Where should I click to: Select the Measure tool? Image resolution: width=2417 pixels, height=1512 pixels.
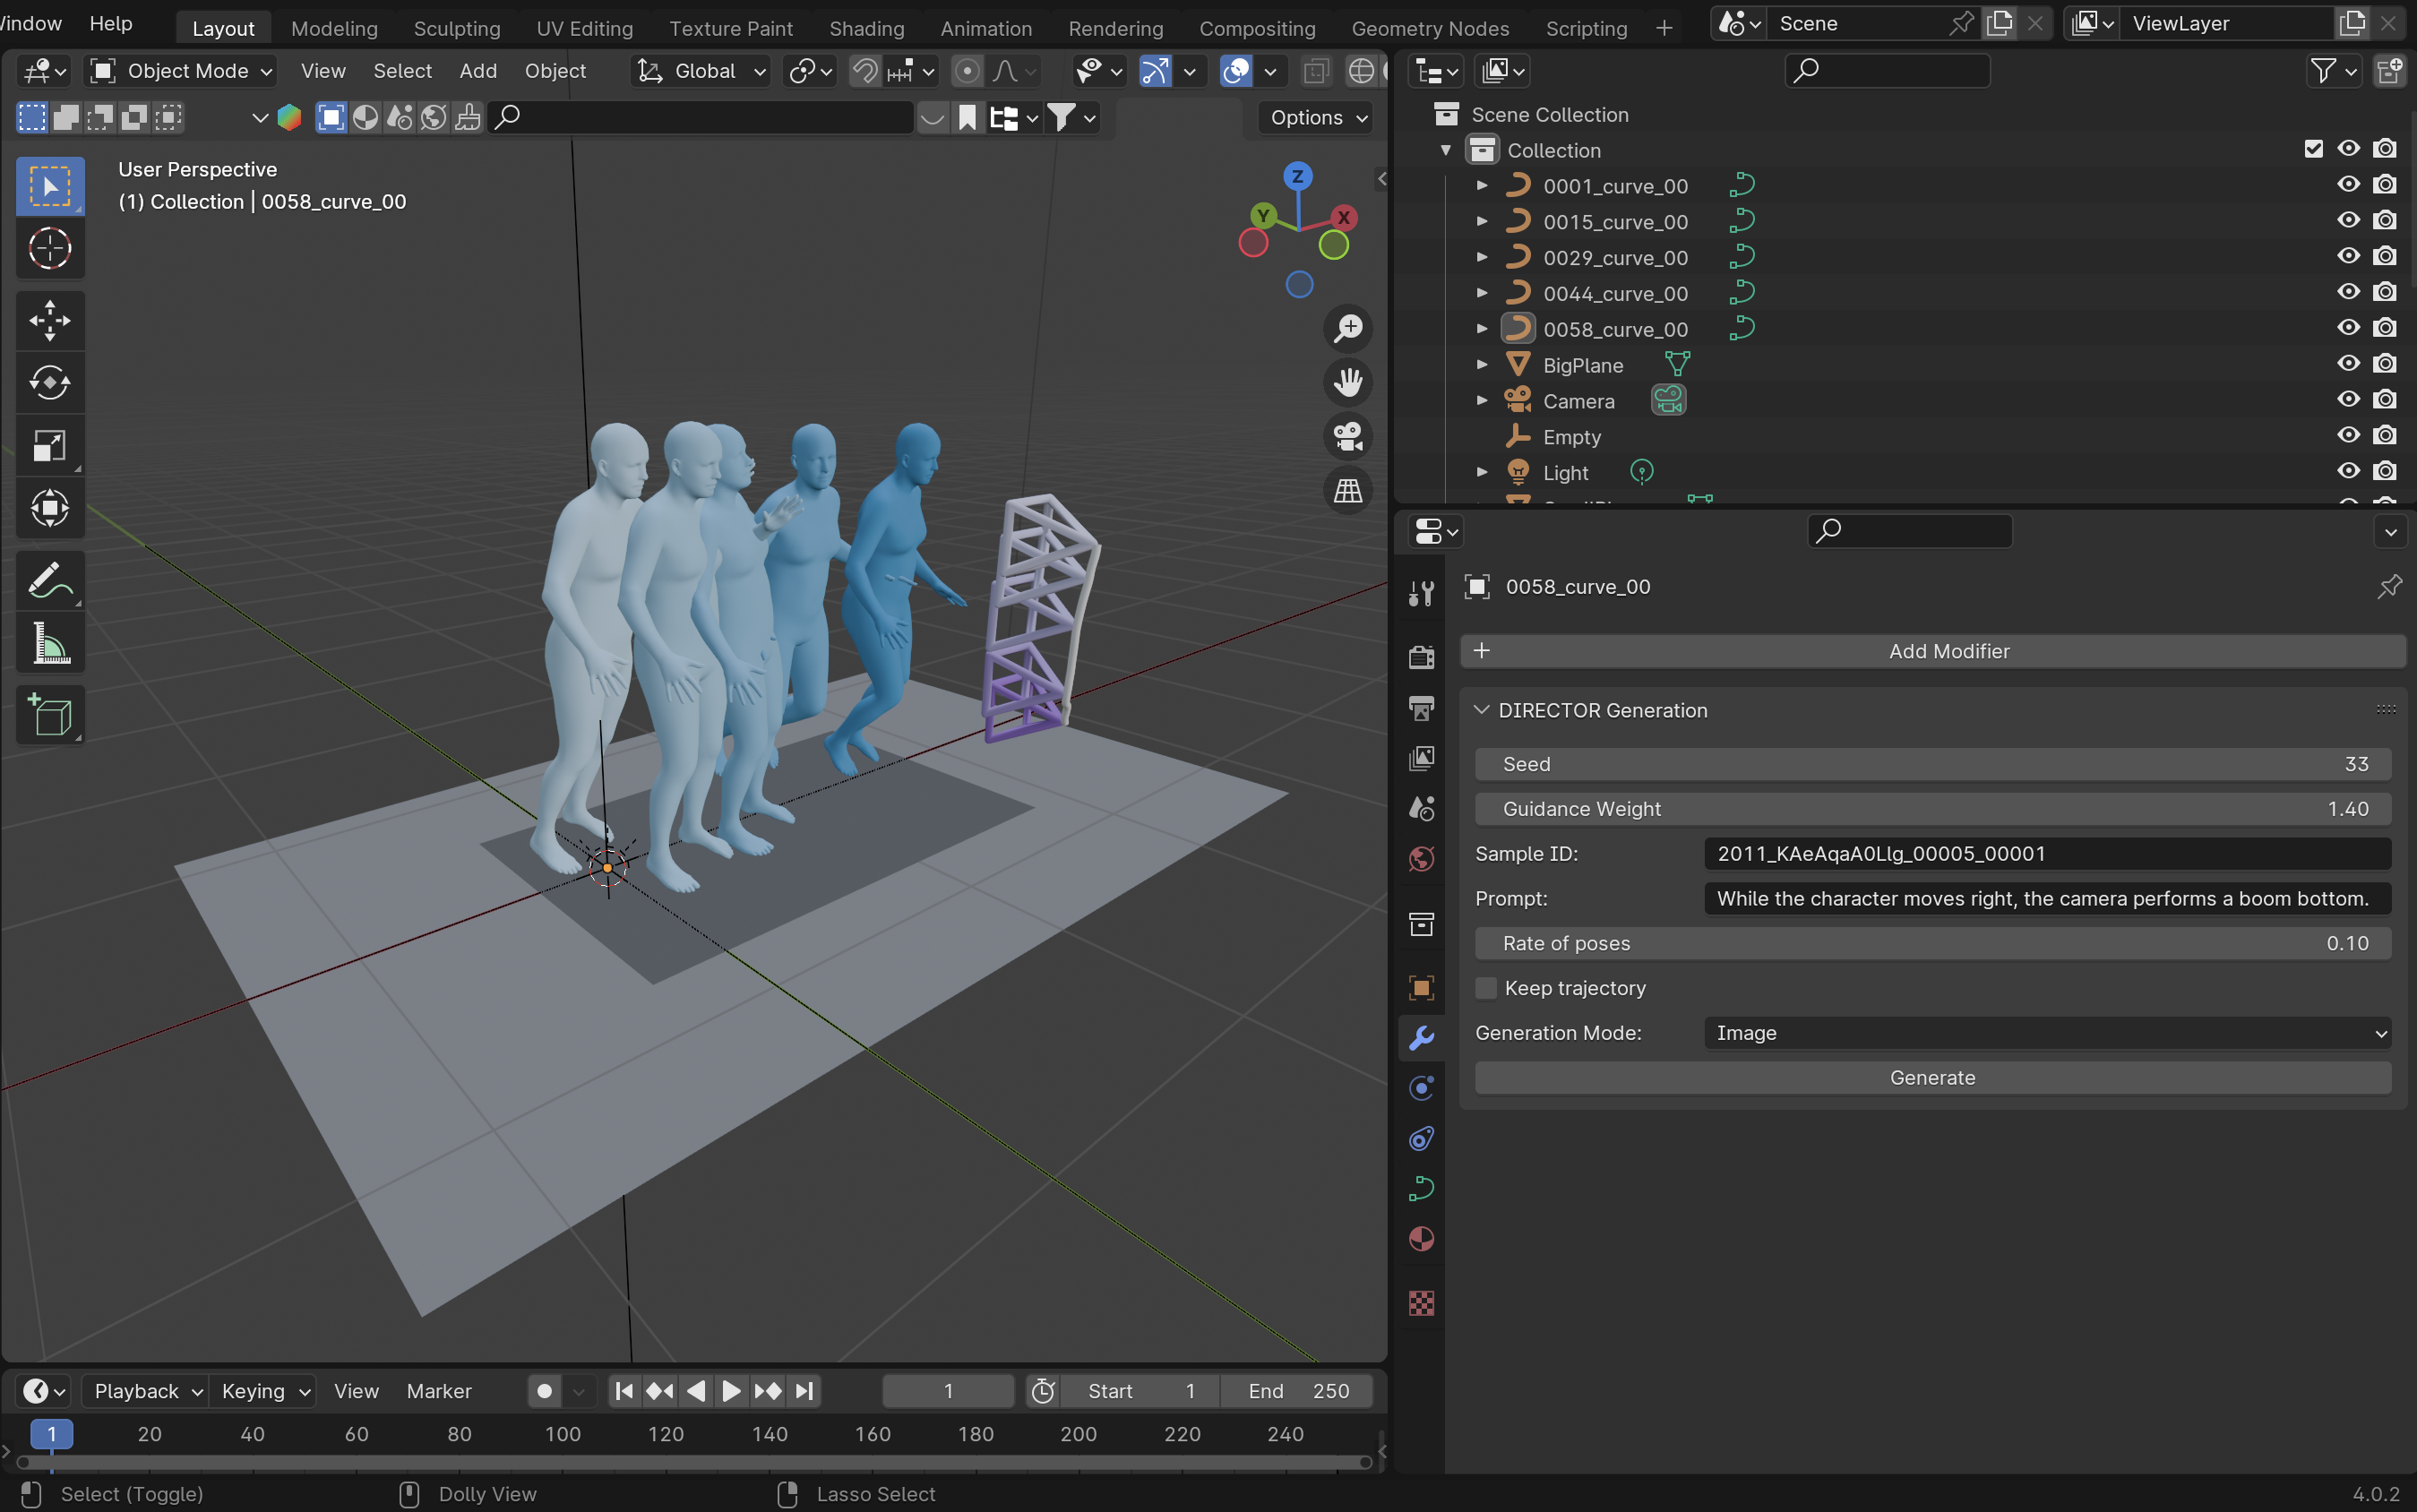pos(49,643)
